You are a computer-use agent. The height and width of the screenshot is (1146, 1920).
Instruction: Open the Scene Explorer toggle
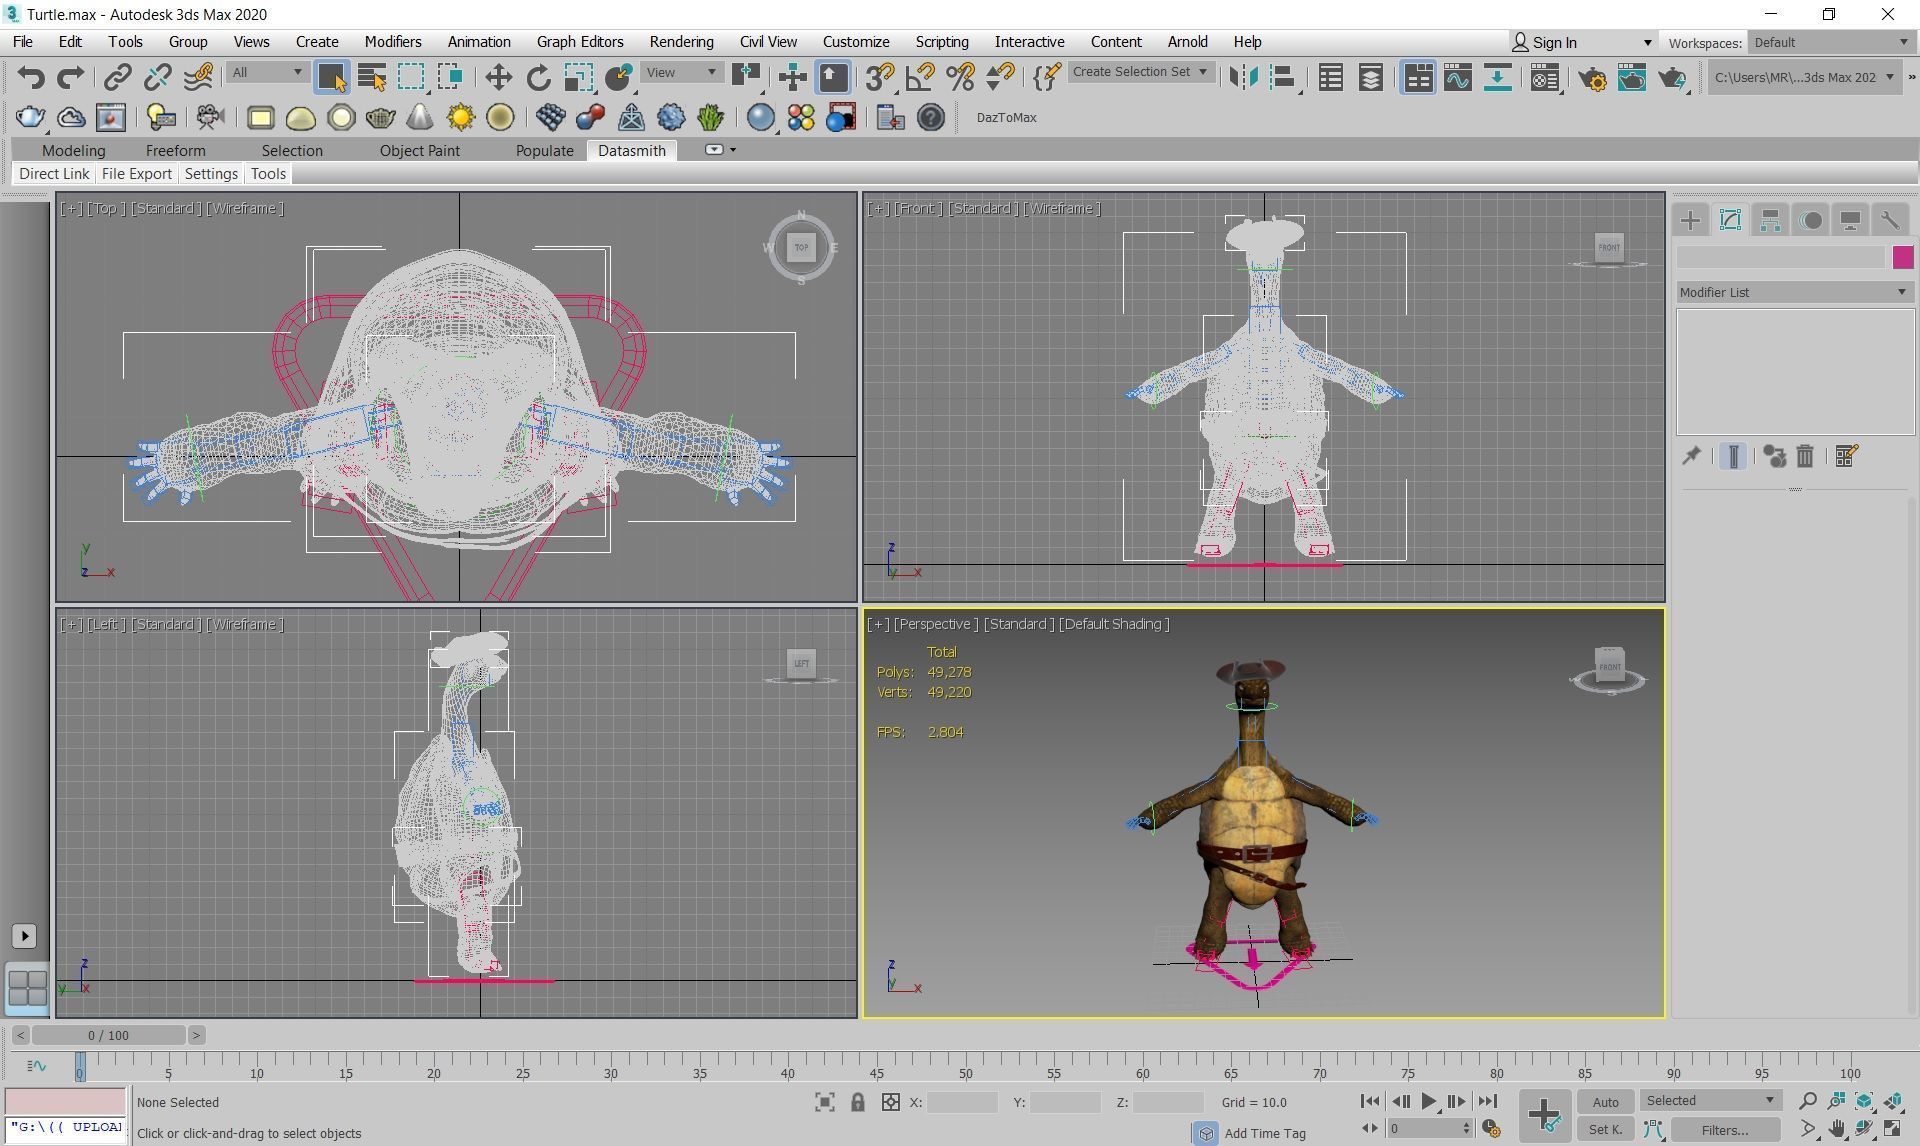1331,77
